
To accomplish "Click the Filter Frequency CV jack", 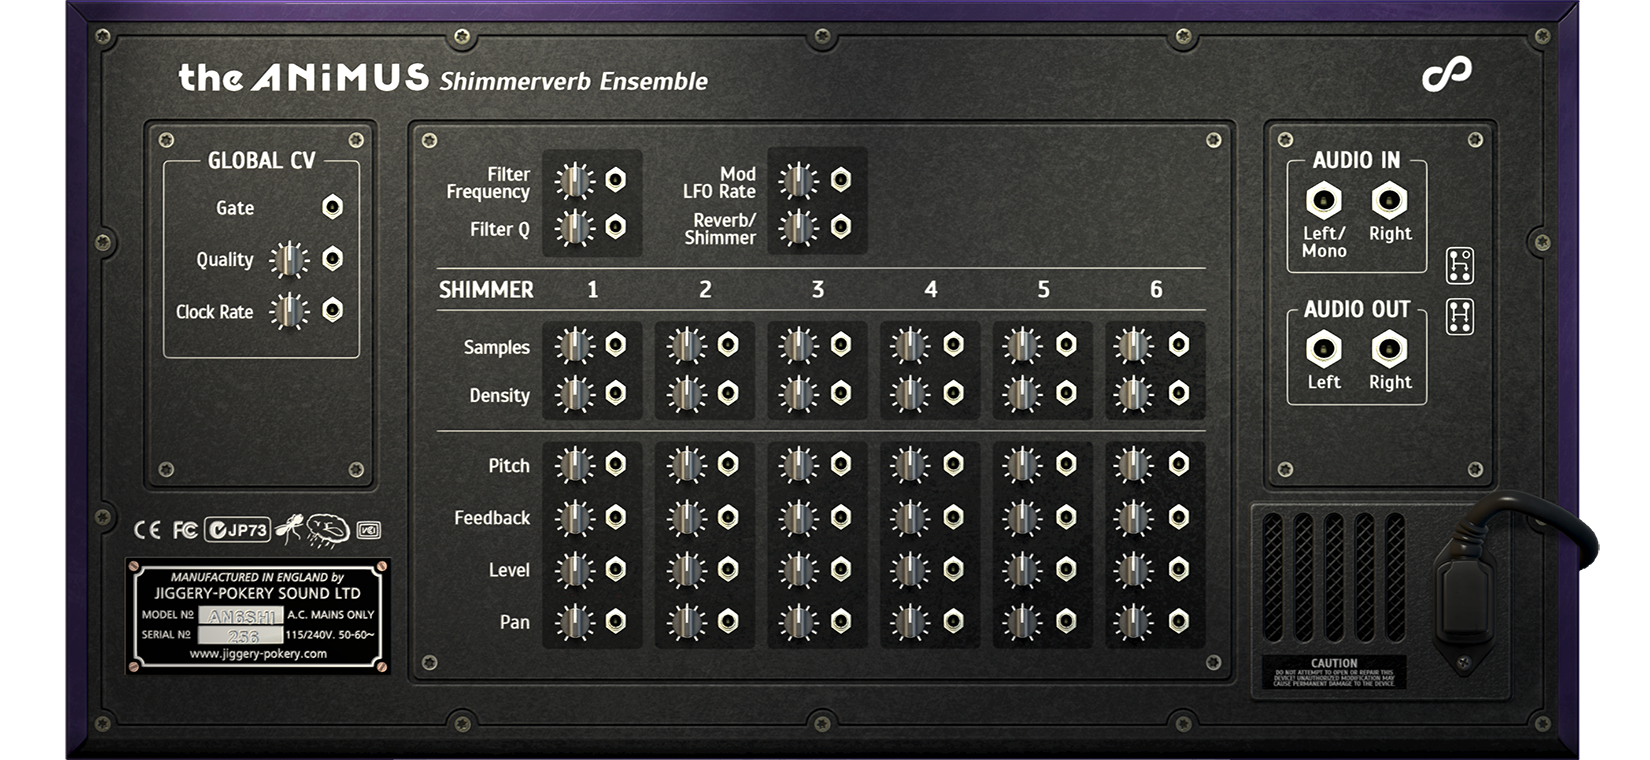I will [616, 179].
